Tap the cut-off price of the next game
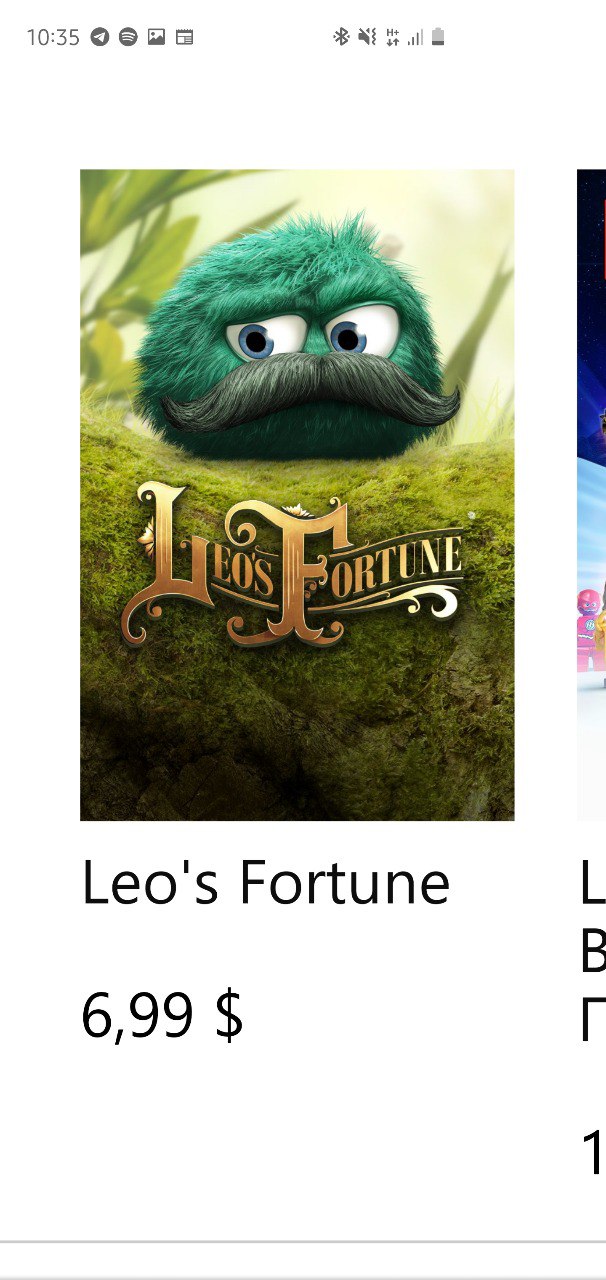This screenshot has height=1280, width=606. pyautogui.click(x=592, y=1152)
